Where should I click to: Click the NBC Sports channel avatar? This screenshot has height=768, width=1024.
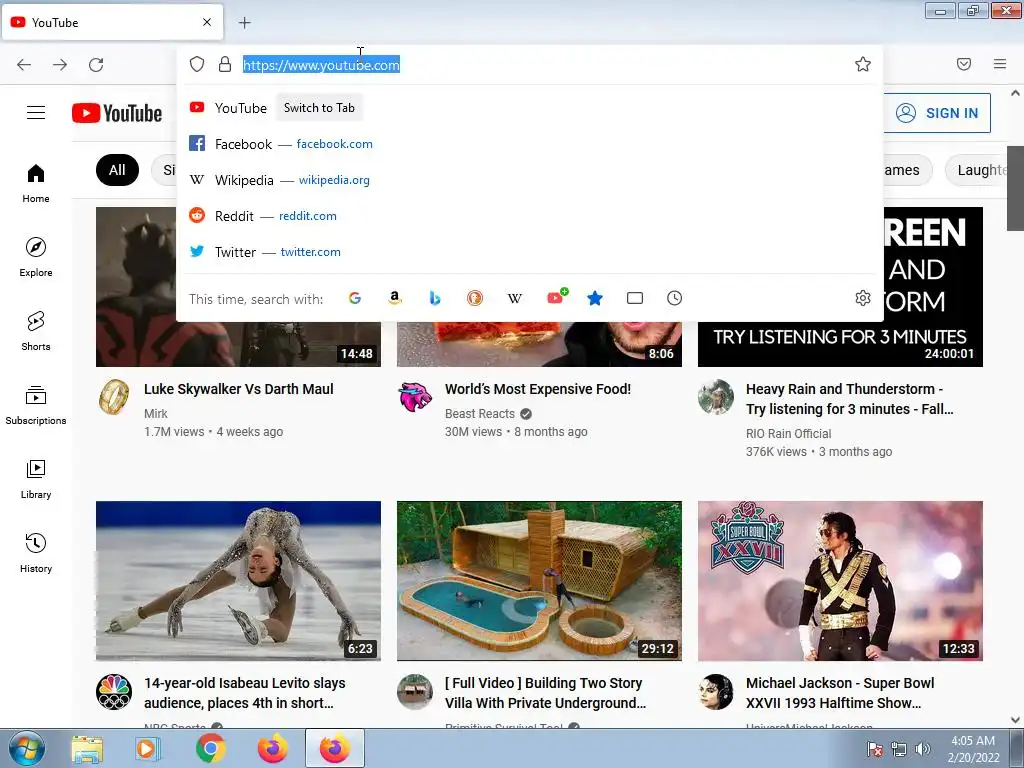point(114,692)
